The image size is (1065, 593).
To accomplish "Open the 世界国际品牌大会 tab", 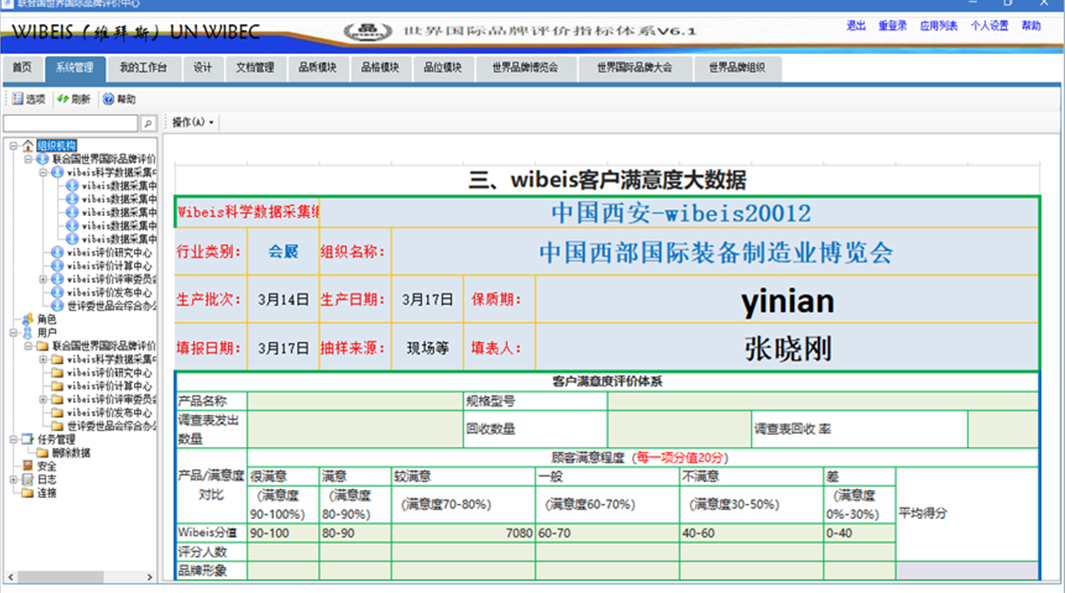I will pyautogui.click(x=635, y=68).
